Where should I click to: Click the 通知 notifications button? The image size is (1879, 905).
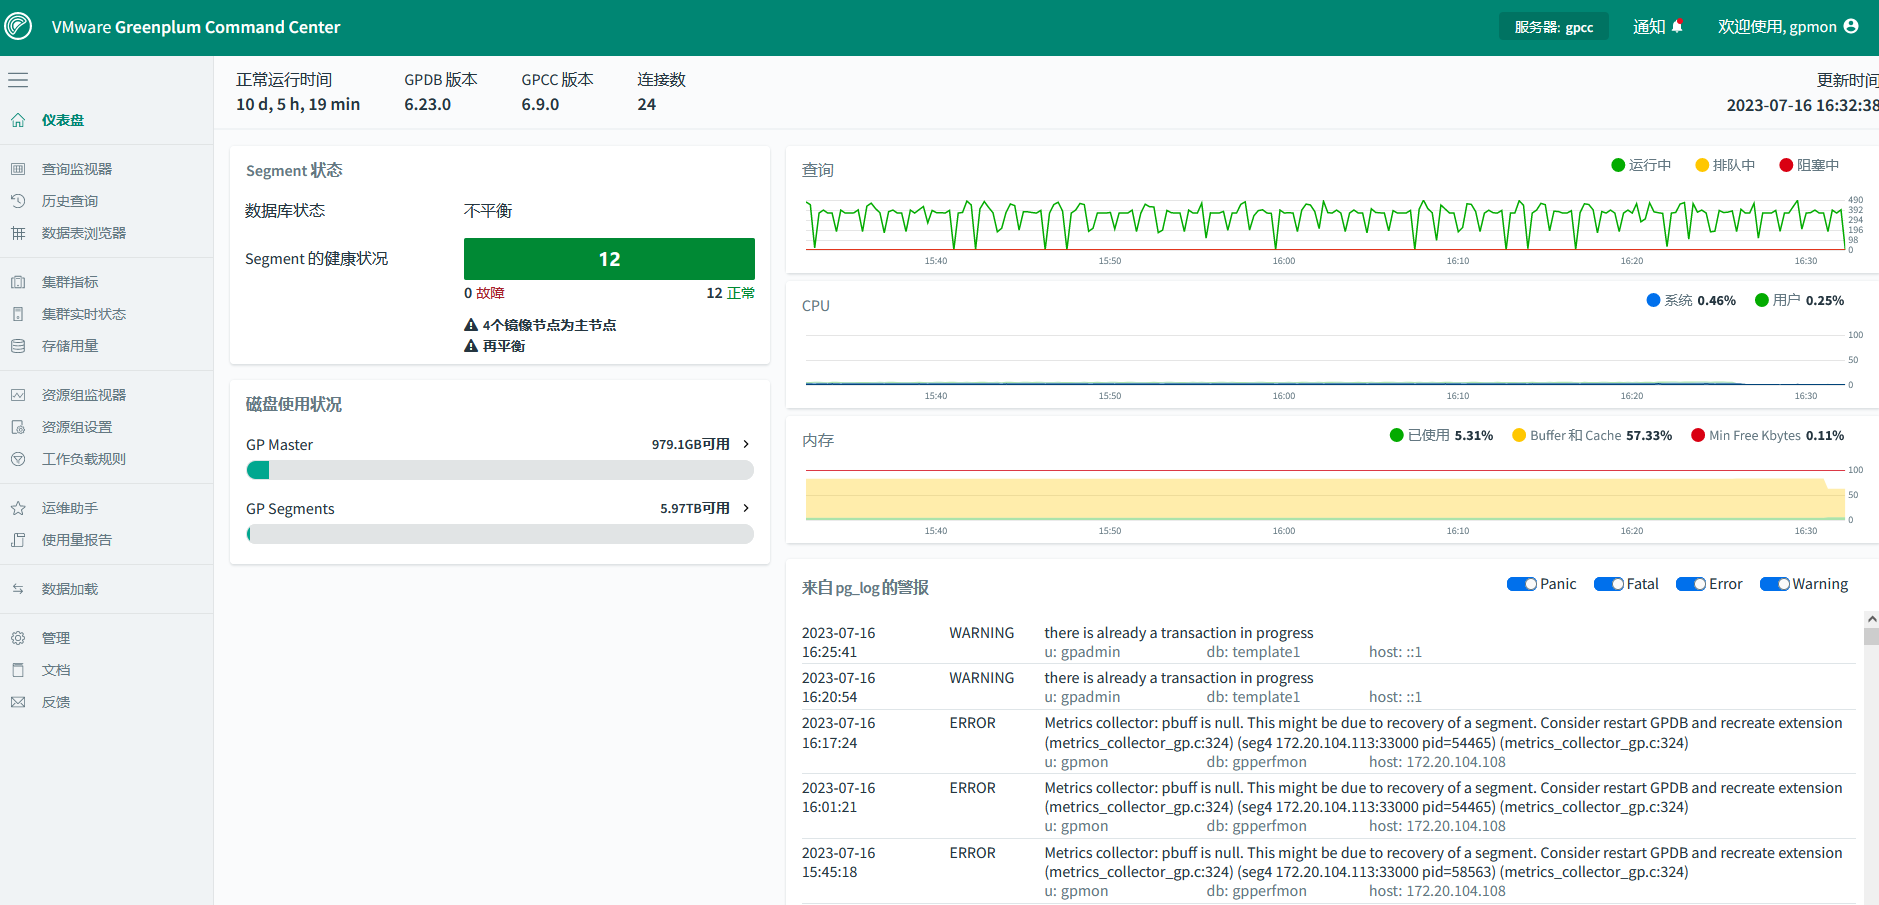[1658, 27]
